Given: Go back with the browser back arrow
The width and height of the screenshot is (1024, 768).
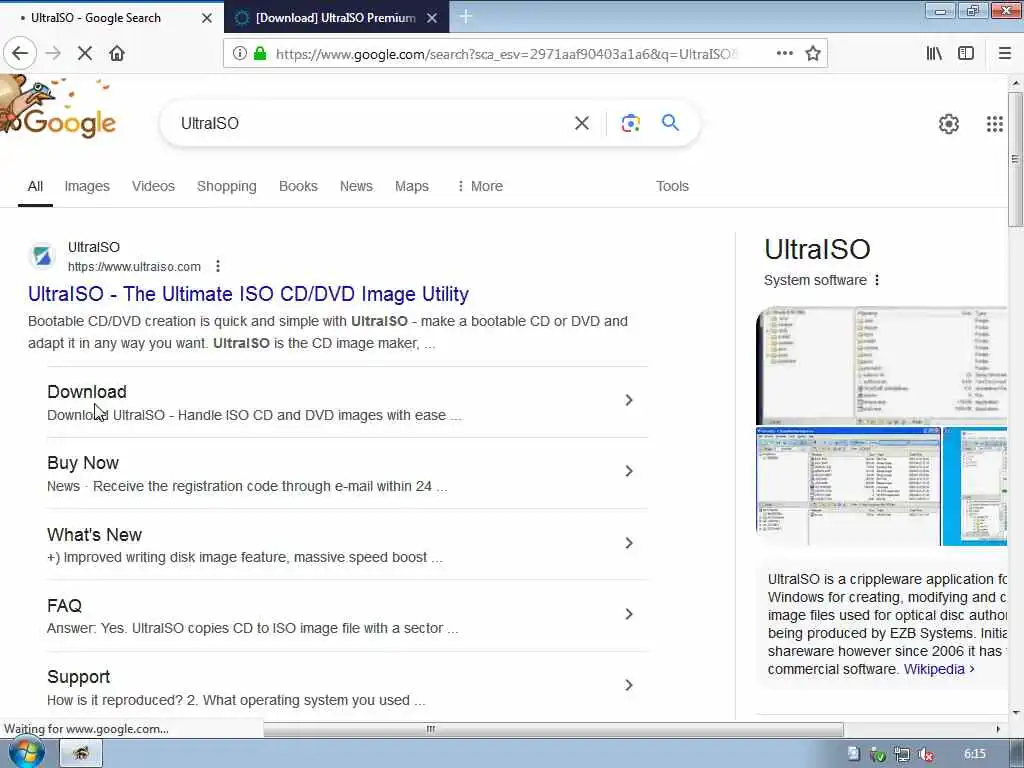Looking at the screenshot, I should 20,53.
